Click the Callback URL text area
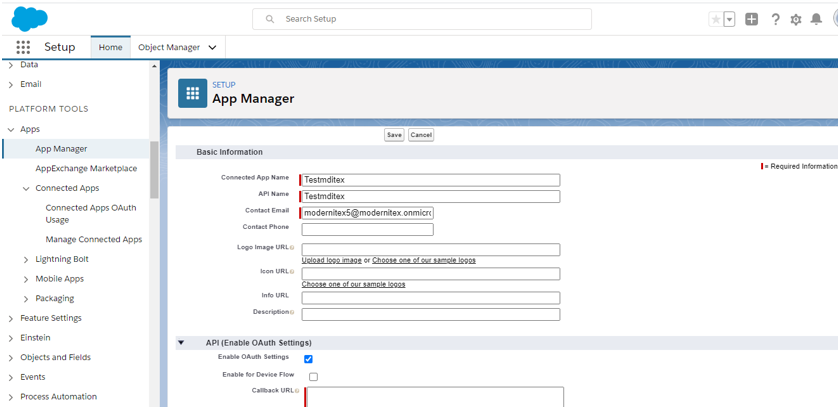 click(436, 397)
